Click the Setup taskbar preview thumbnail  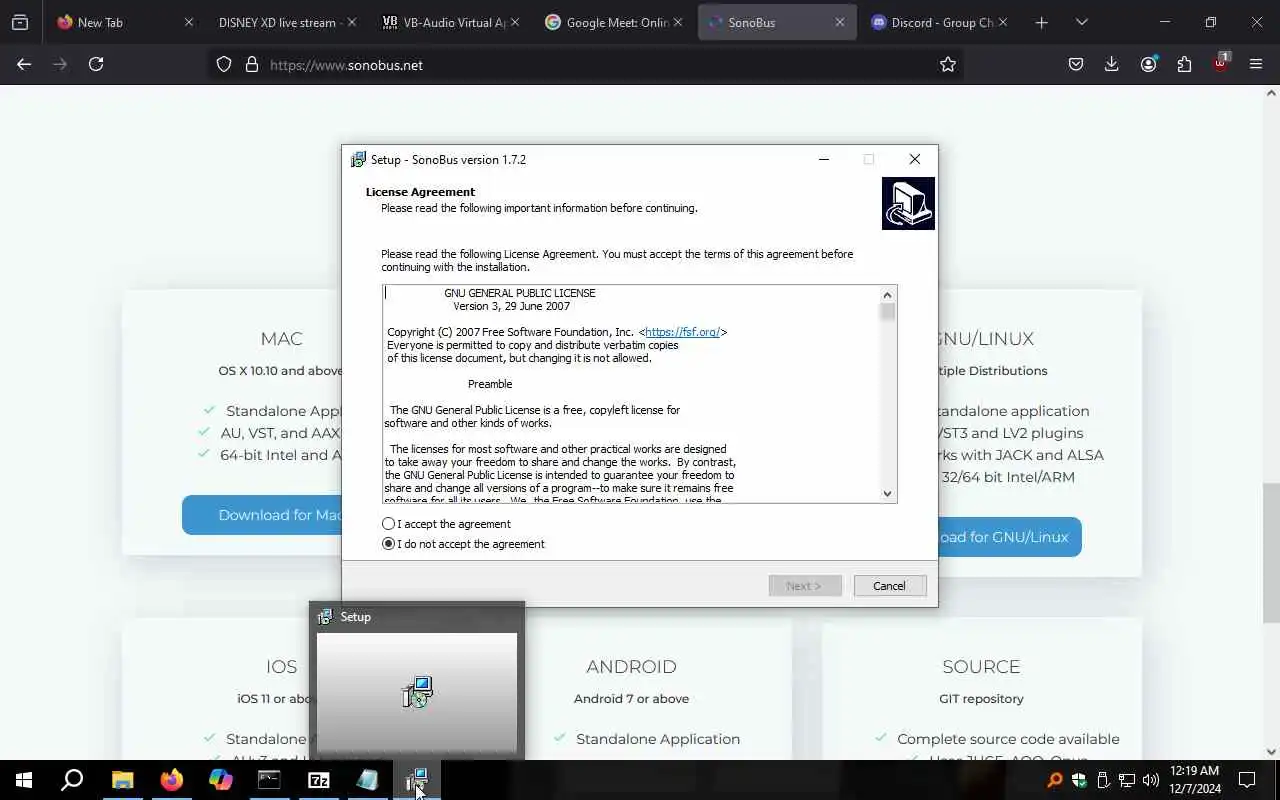click(417, 692)
